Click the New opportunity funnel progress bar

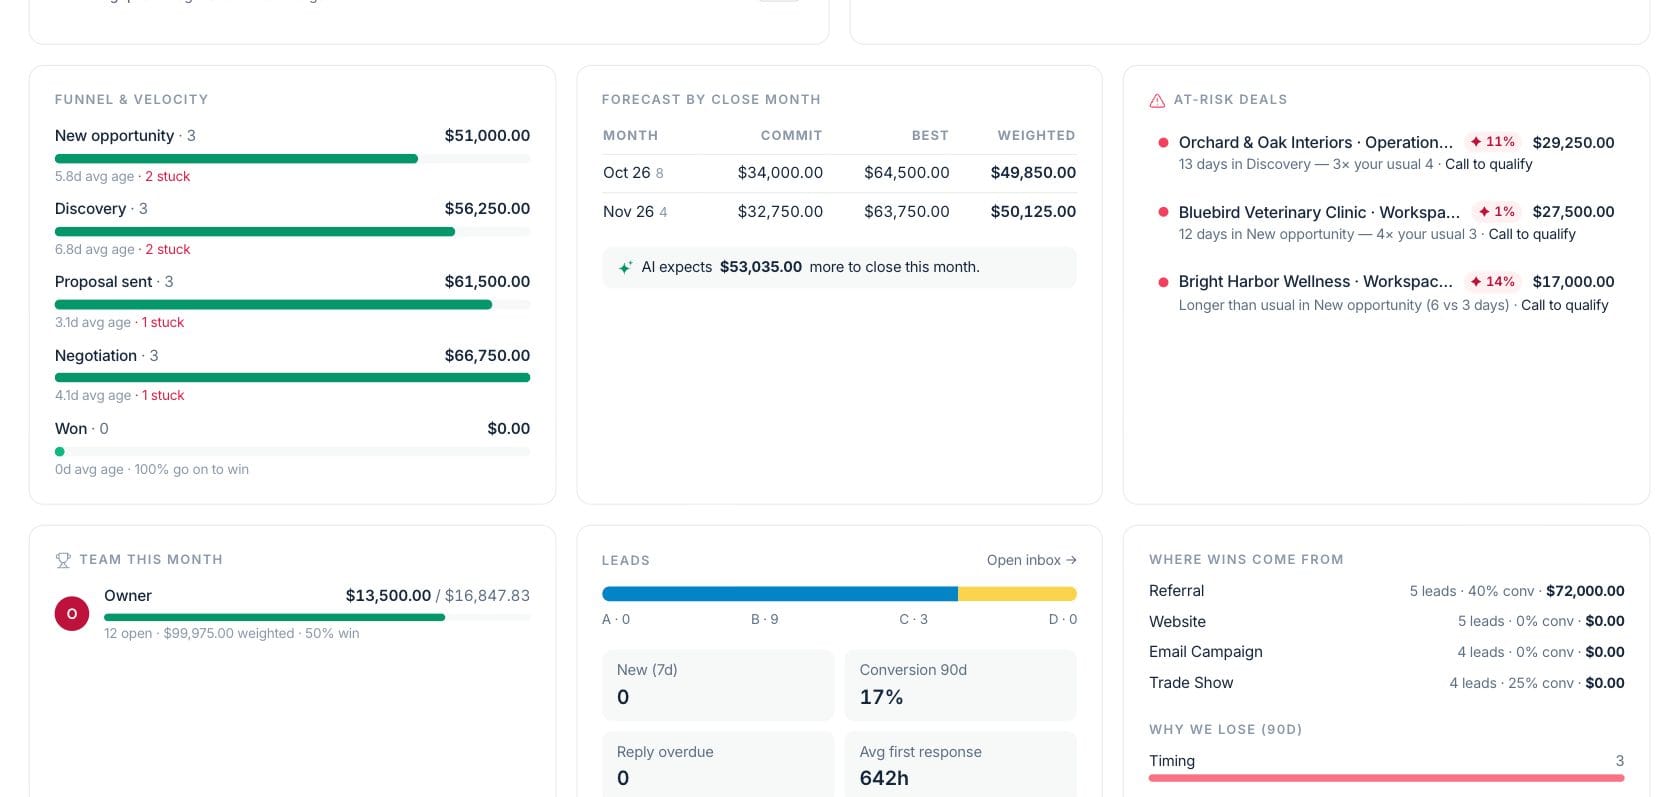(x=292, y=158)
